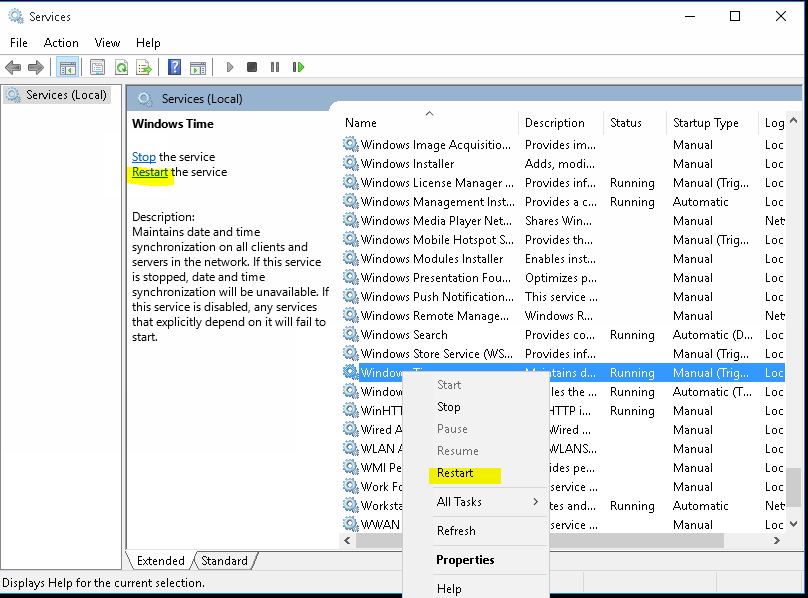Screen dimensions: 808x598
Task: Select the Windows Mobile Hotspot S... service
Action: coord(563,240)
